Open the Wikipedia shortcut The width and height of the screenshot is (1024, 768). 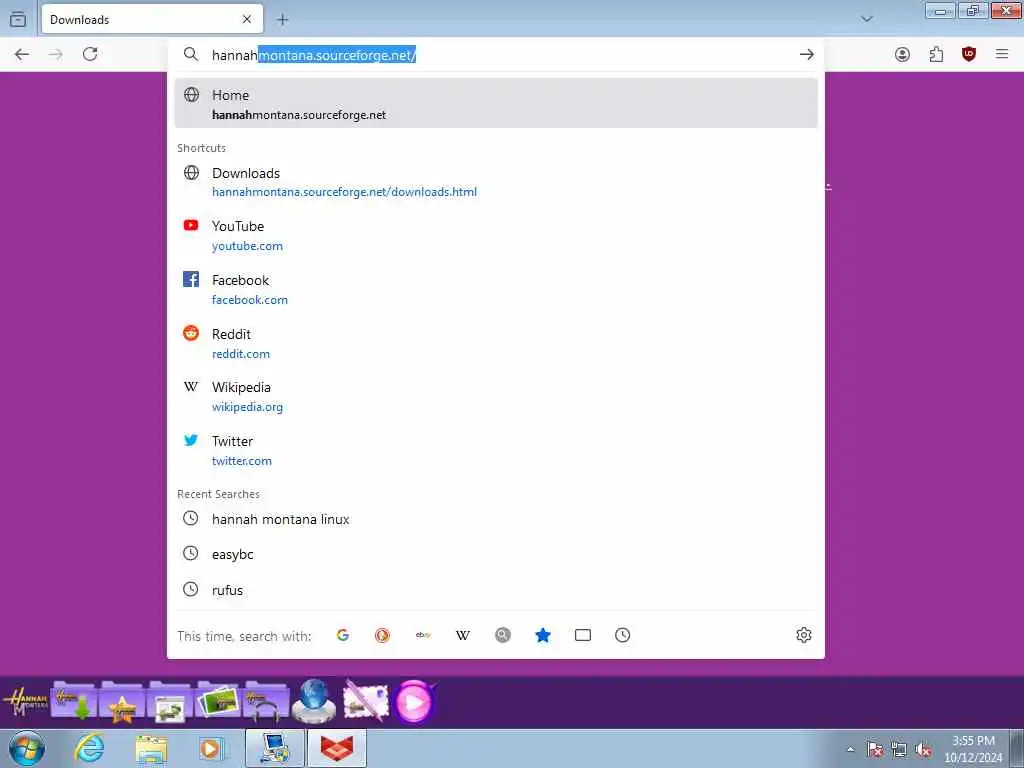tap(496, 396)
